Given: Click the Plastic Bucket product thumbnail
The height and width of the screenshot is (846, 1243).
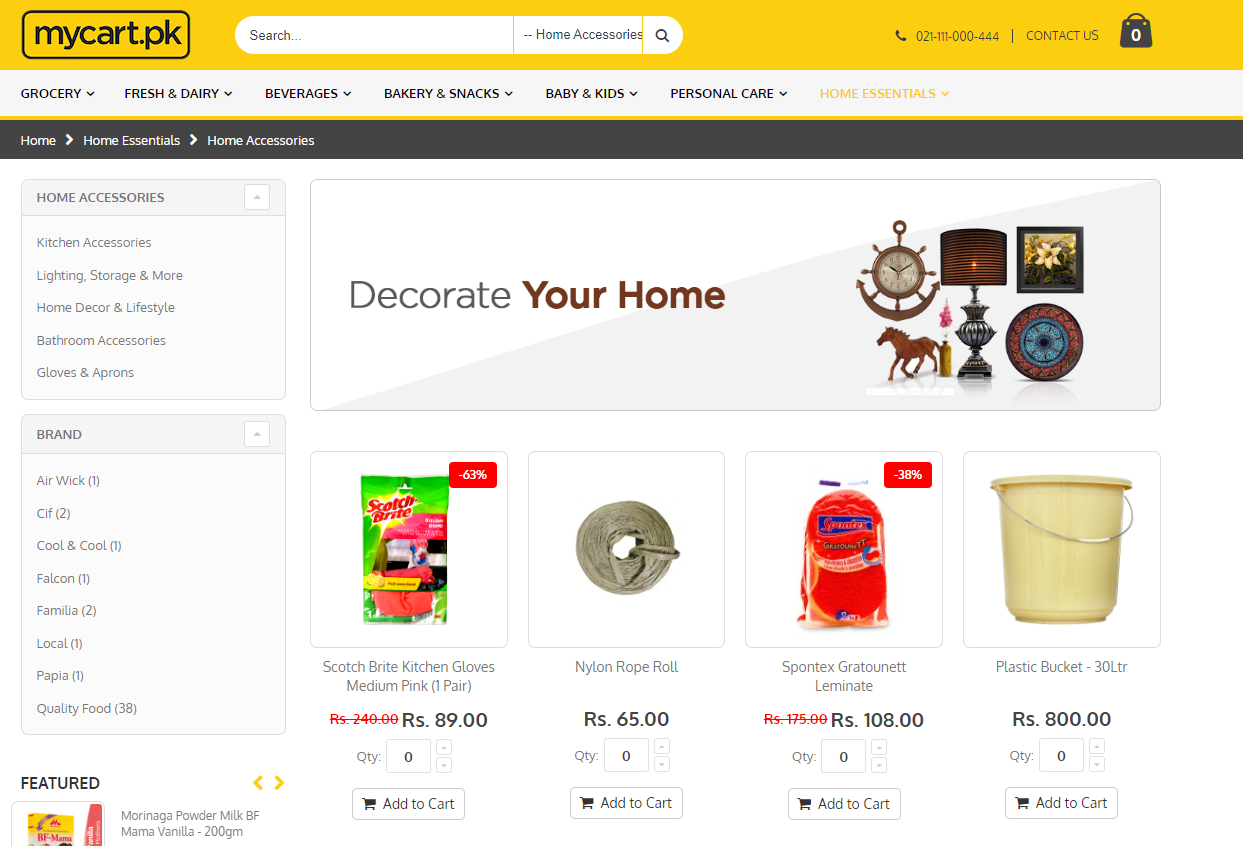Looking at the screenshot, I should click(x=1062, y=549).
